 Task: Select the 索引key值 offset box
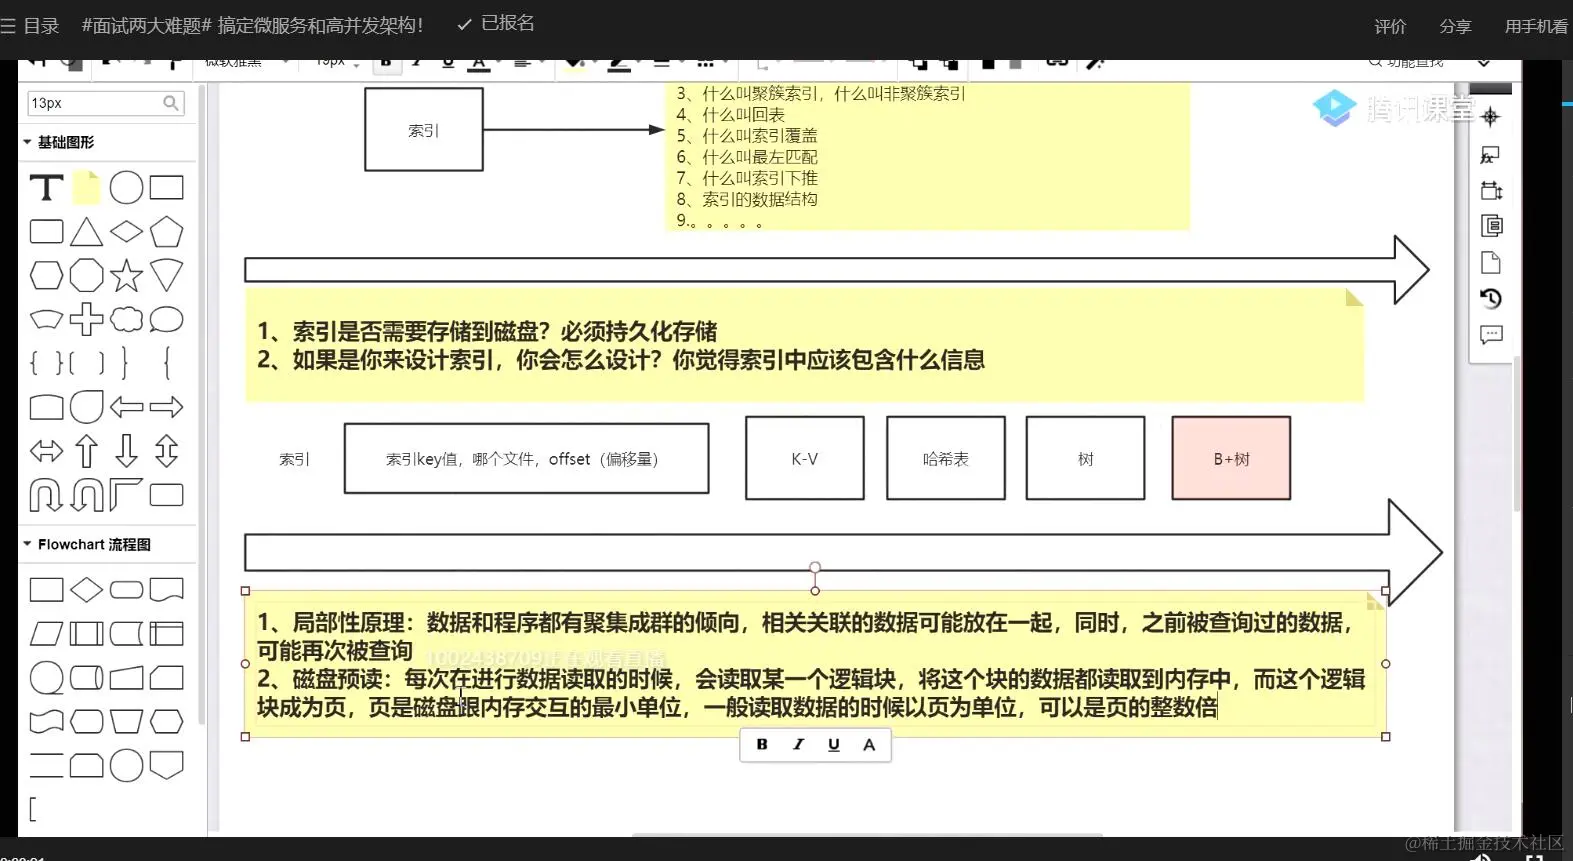tap(527, 459)
